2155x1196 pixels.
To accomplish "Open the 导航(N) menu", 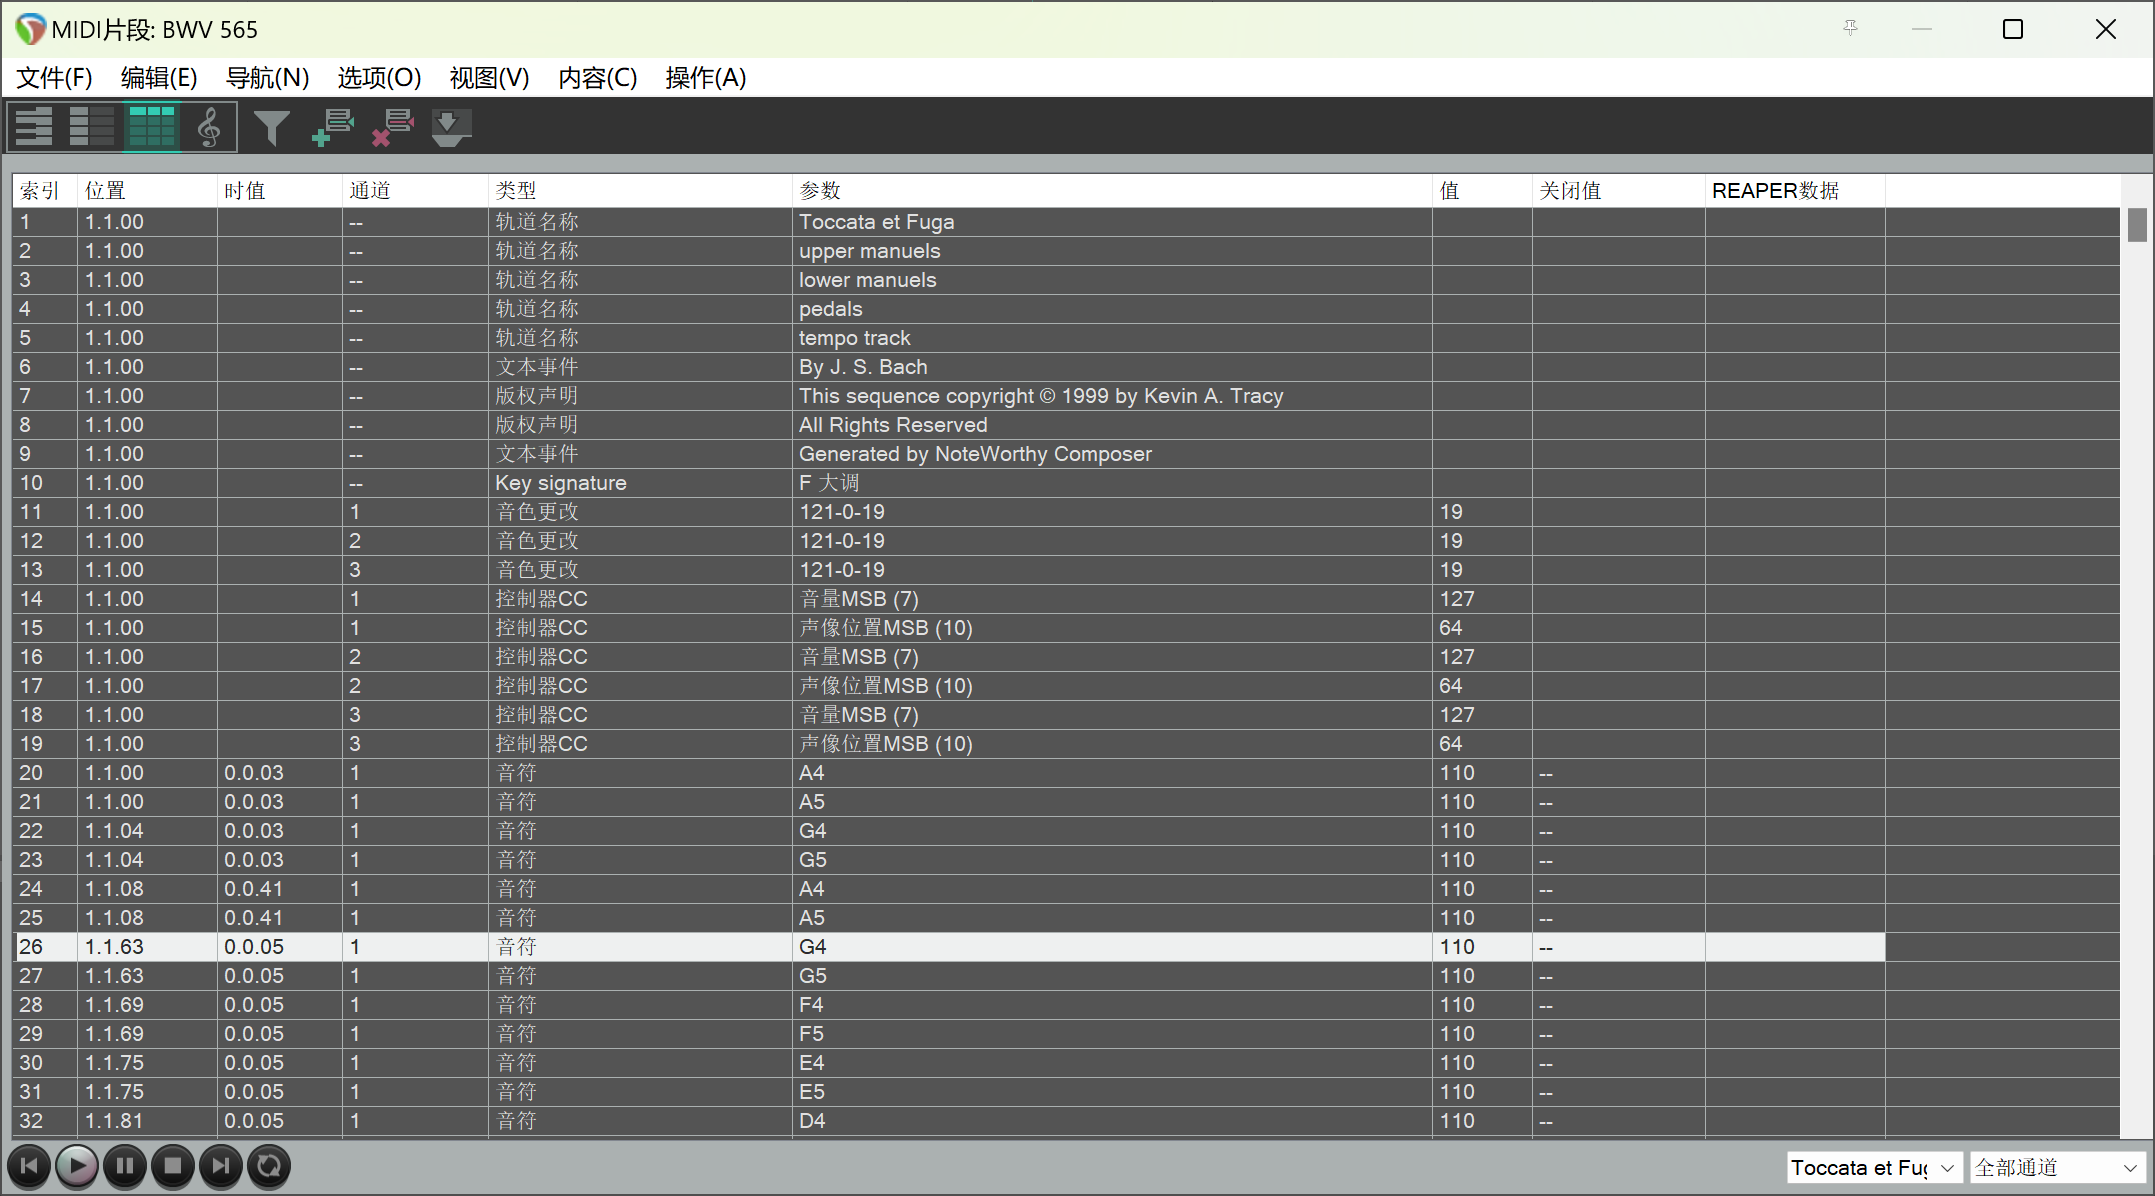I will coord(267,78).
